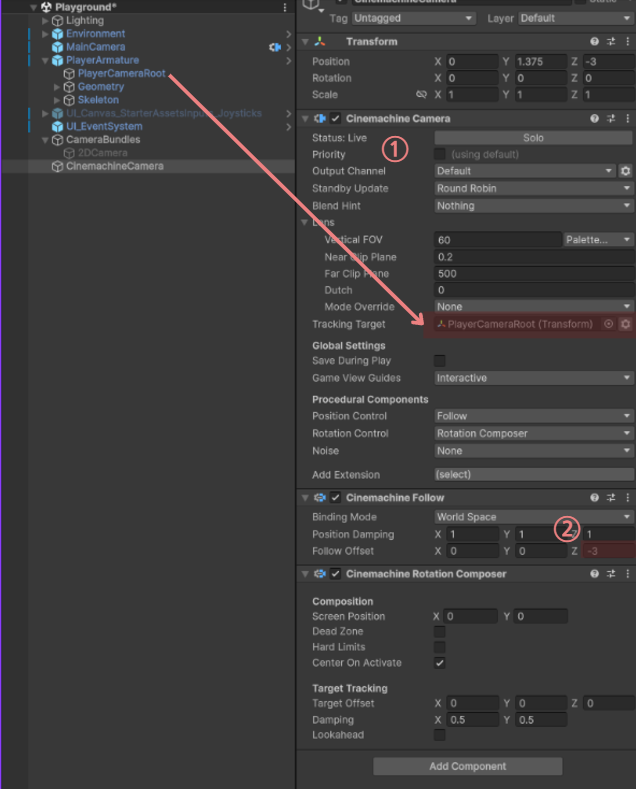The image size is (636, 789).
Task: Click the Vertical FOV value field
Action: pos(498,240)
